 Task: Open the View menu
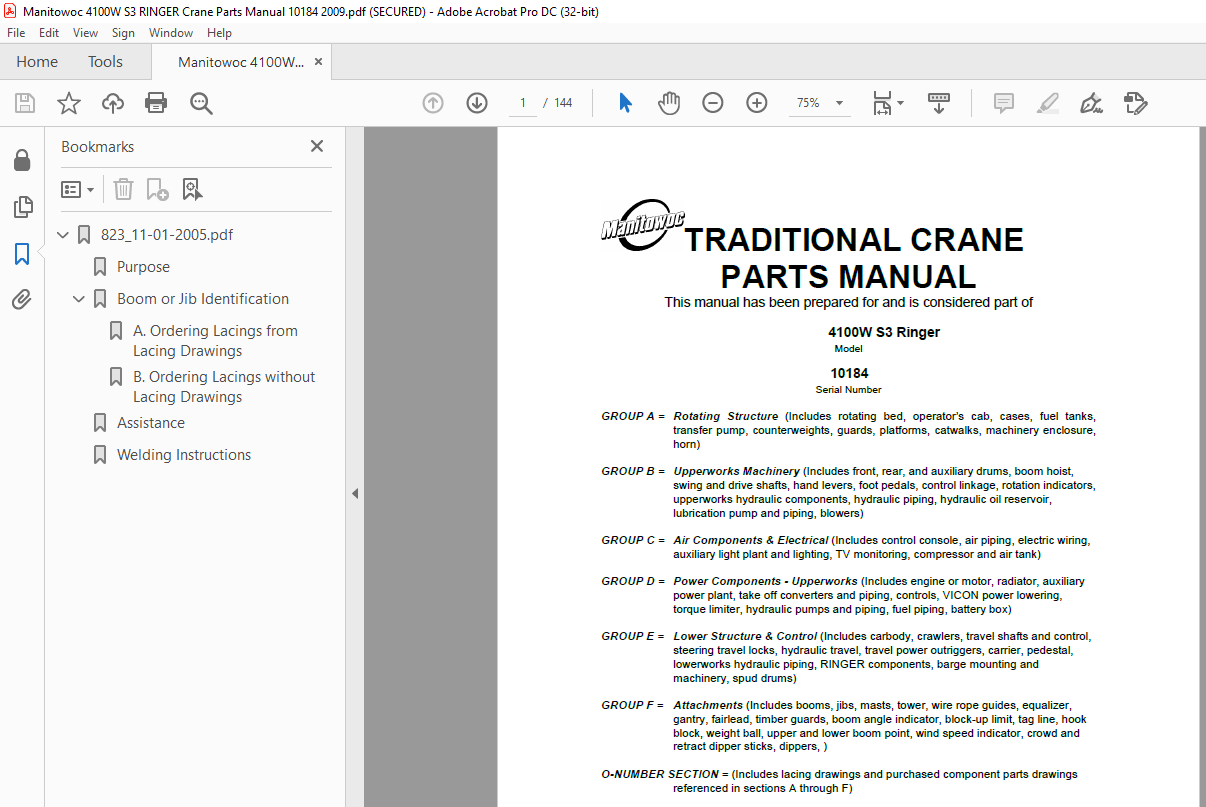coord(85,33)
